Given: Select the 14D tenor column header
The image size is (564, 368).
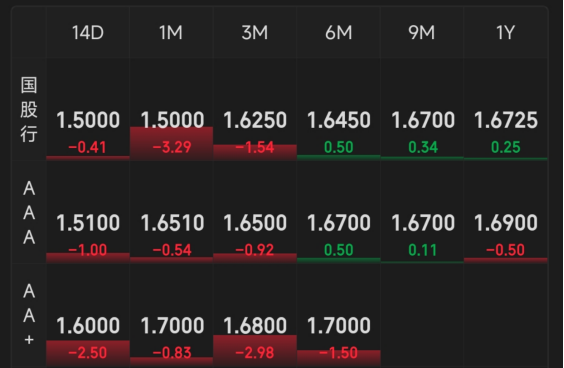Looking at the screenshot, I should pos(88,33).
